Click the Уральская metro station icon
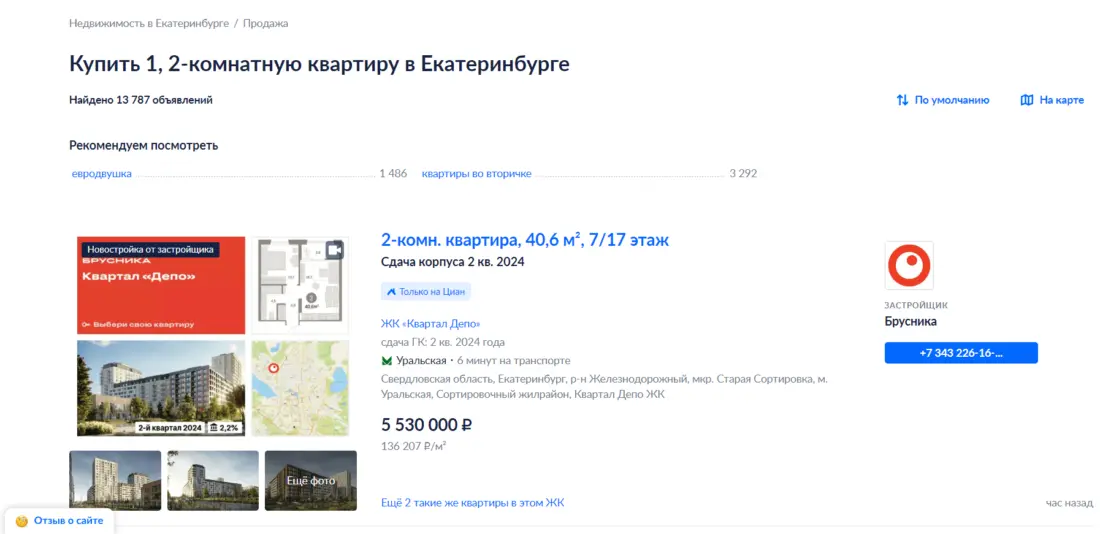Image resolution: width=1100 pixels, height=534 pixels. click(387, 360)
